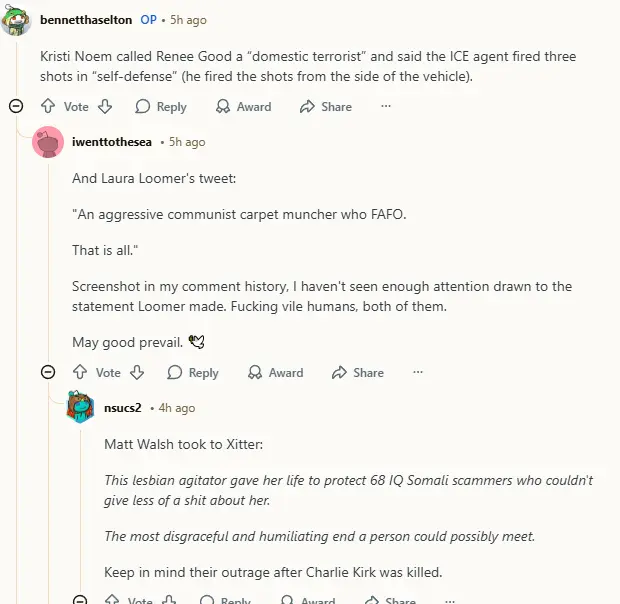Open nsucs2's username link
620x604 pixels.
122,408
